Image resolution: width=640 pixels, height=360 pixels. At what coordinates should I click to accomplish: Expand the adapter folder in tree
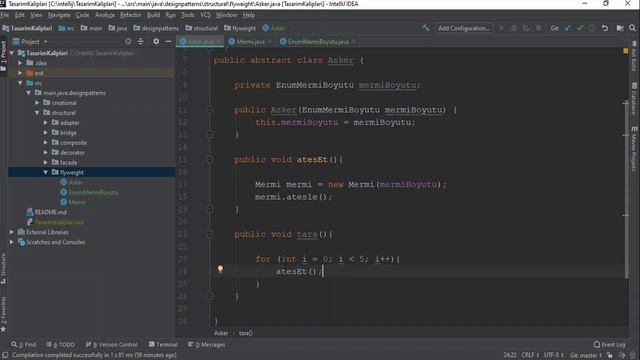pyautogui.click(x=46, y=122)
